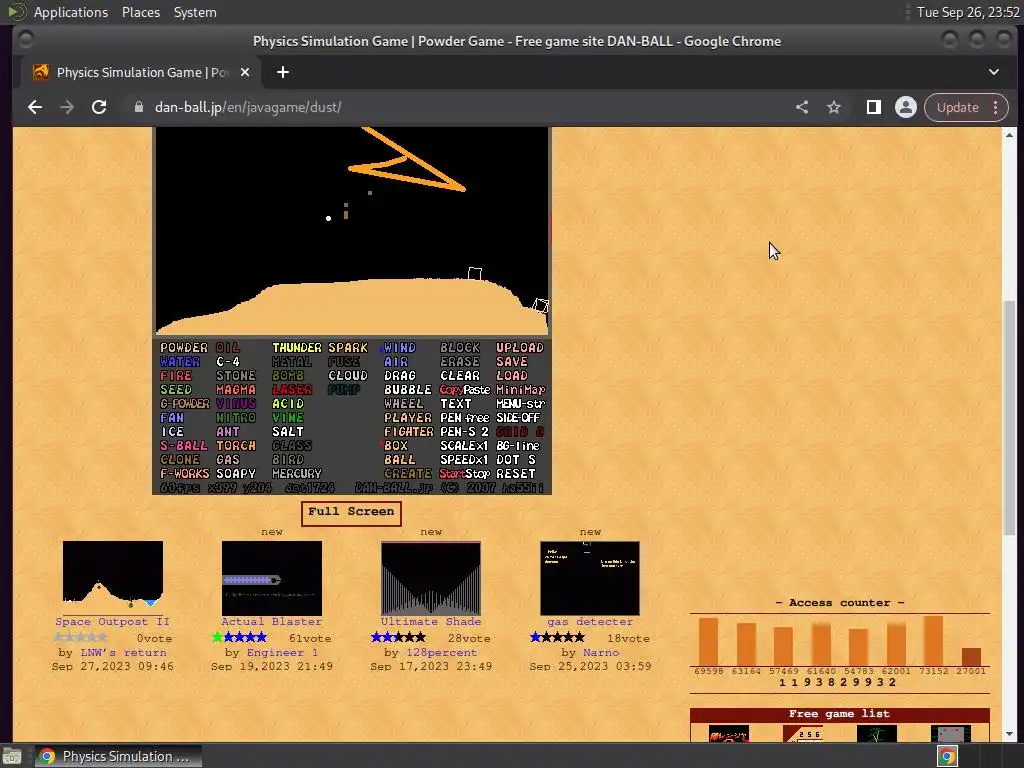This screenshot has width=1024, height=768.
Task: Select the SOAPY element
Action: (236, 474)
